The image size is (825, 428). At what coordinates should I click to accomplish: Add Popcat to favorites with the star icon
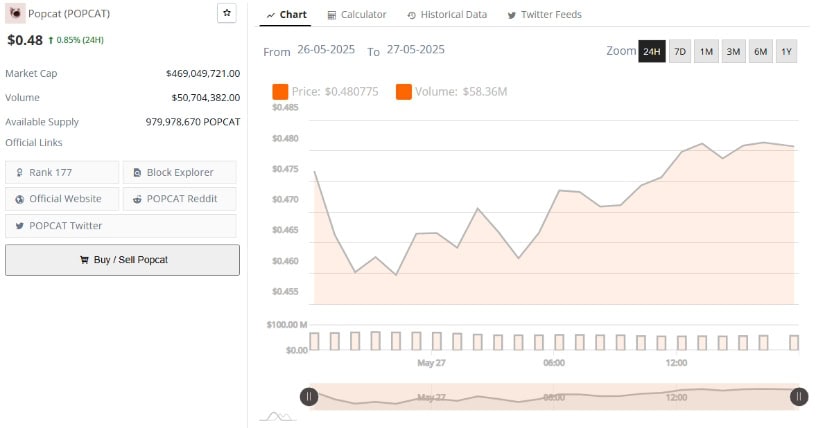click(x=227, y=13)
